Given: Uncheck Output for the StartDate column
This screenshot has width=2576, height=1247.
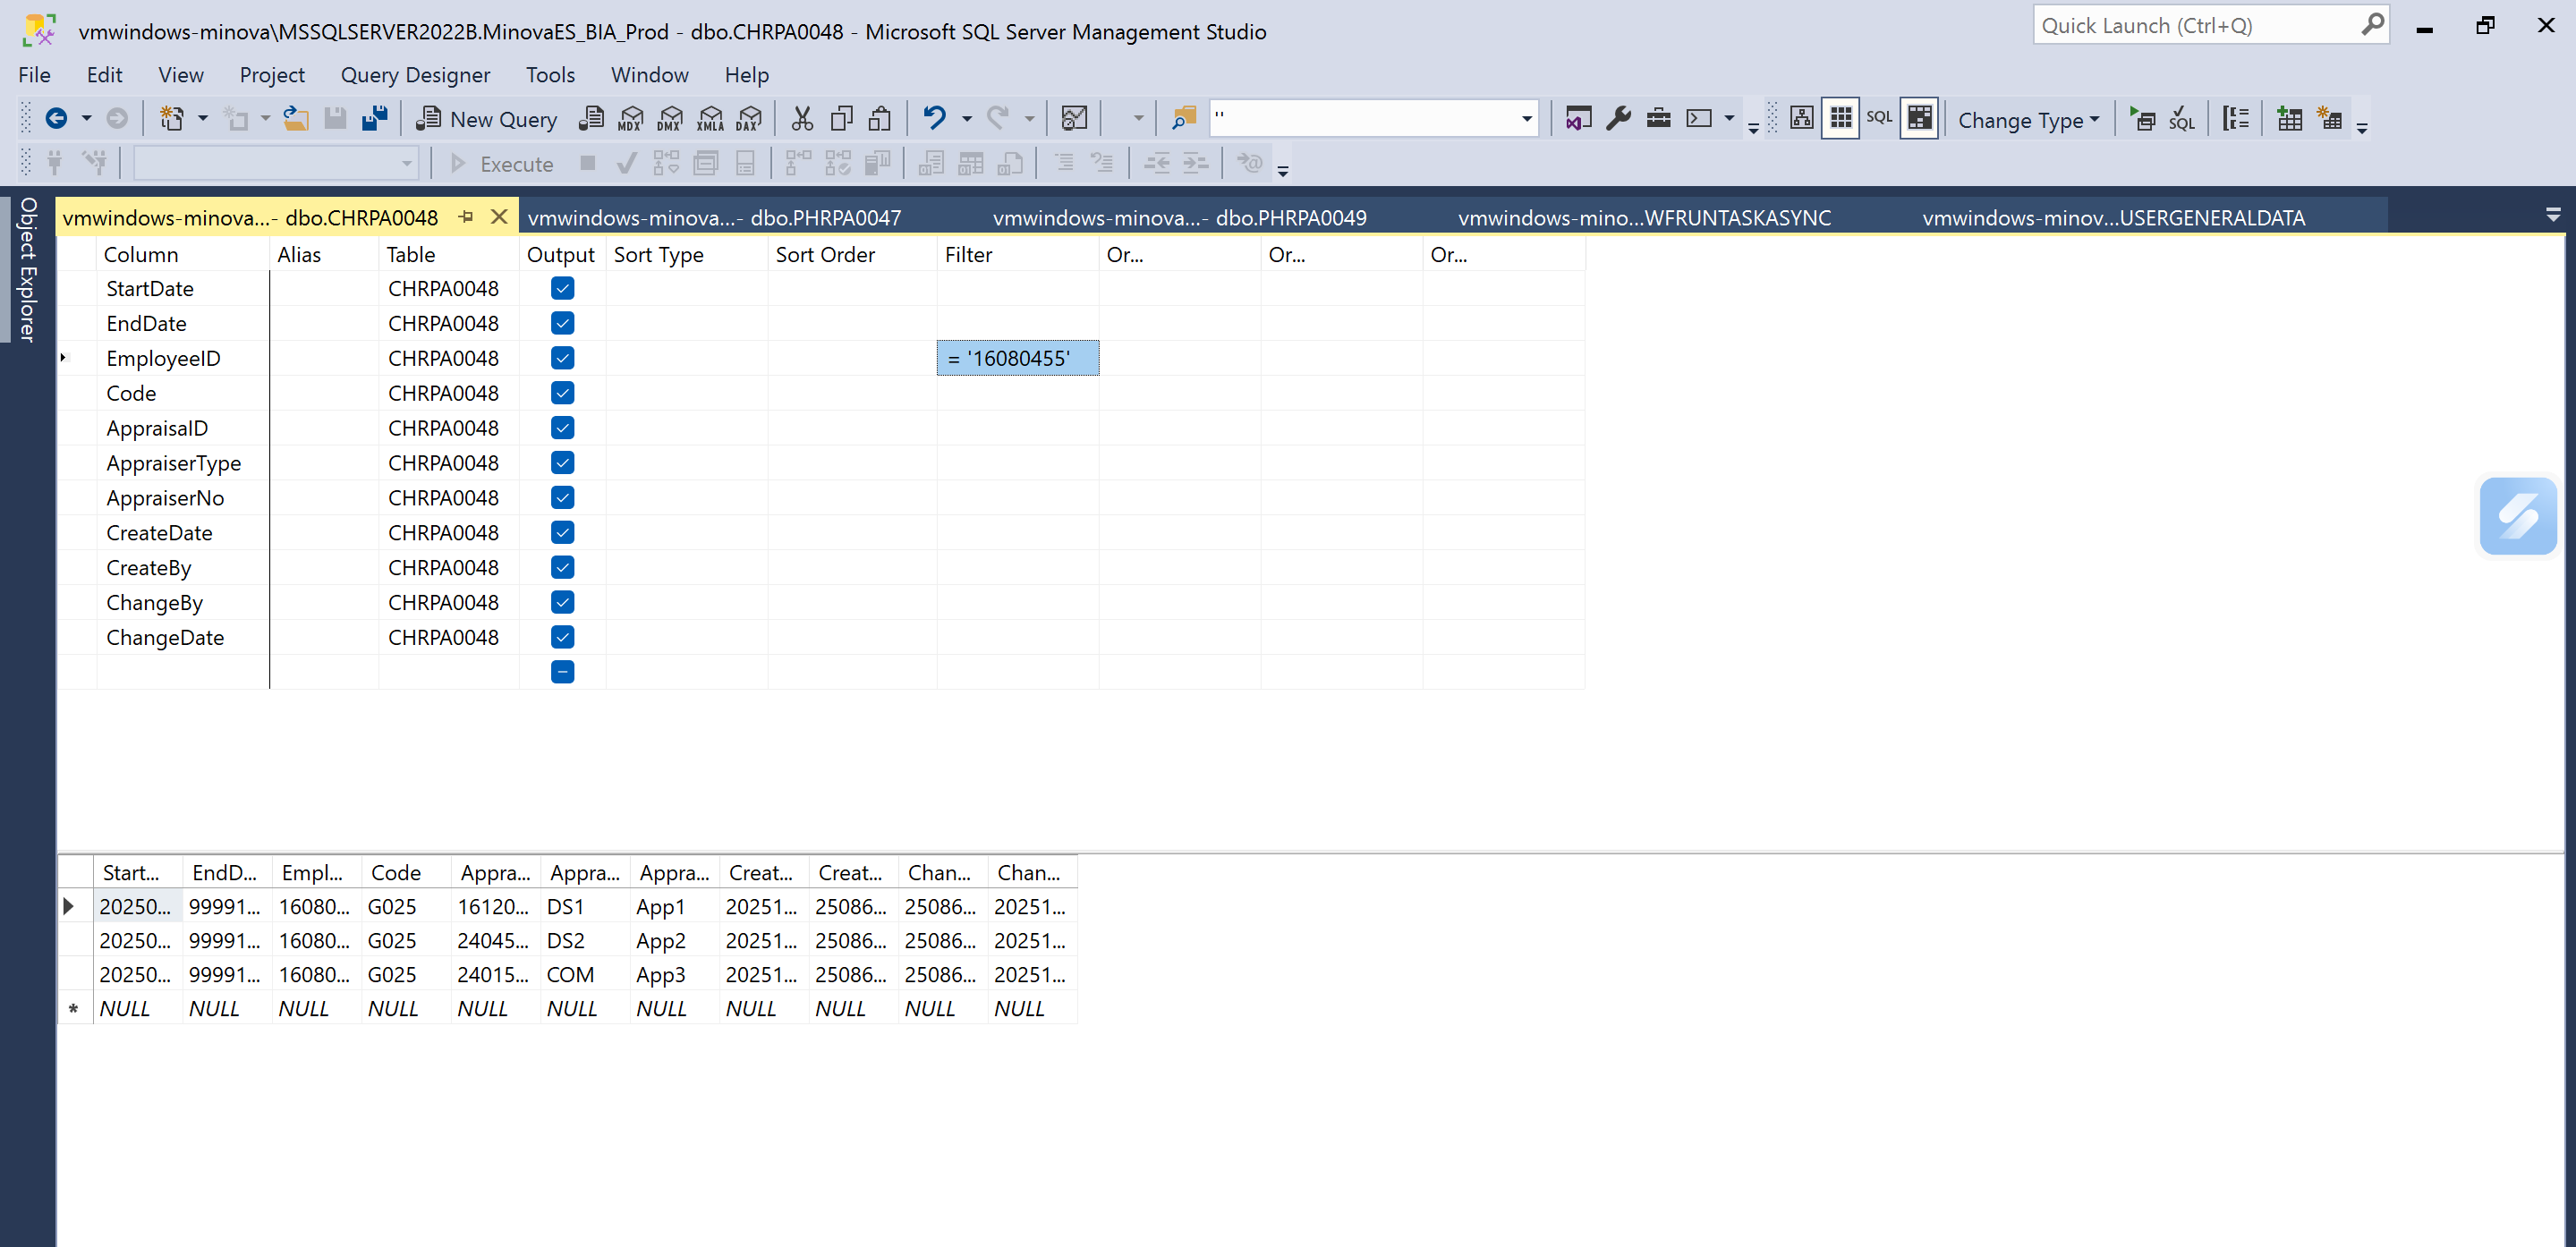Looking at the screenshot, I should click(x=562, y=288).
